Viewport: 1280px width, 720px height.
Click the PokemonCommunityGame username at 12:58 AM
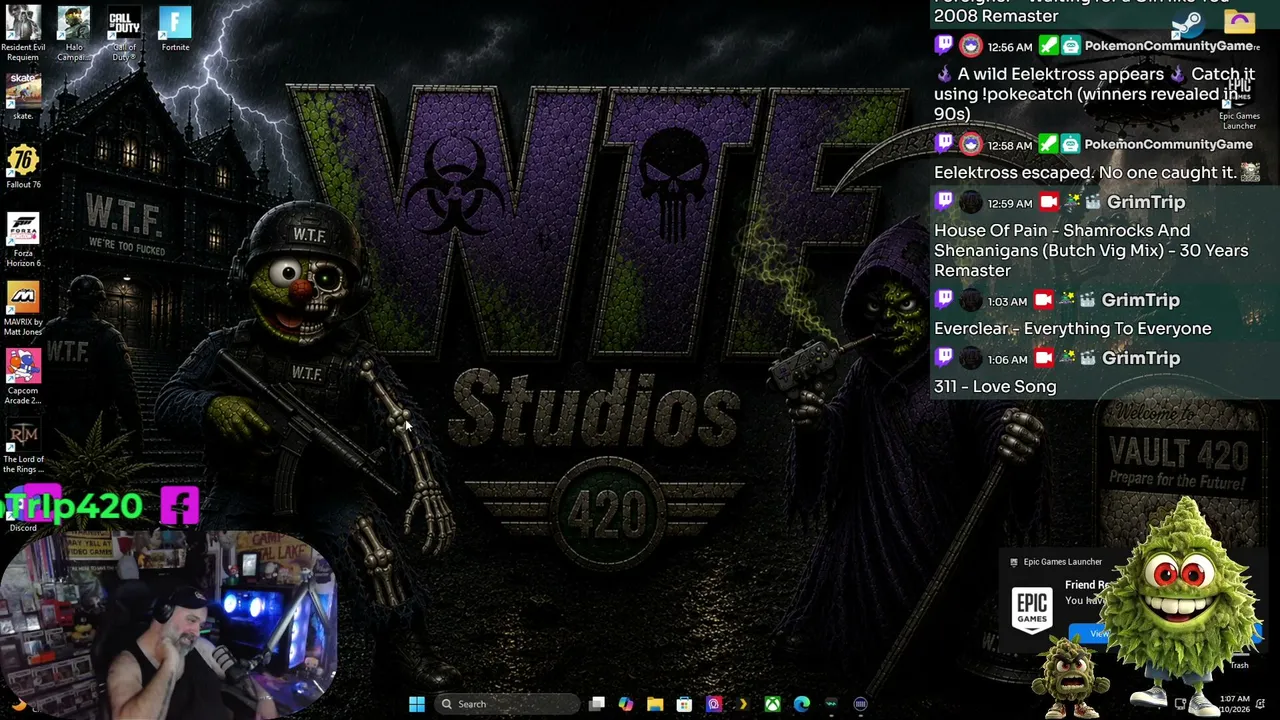tap(1169, 144)
